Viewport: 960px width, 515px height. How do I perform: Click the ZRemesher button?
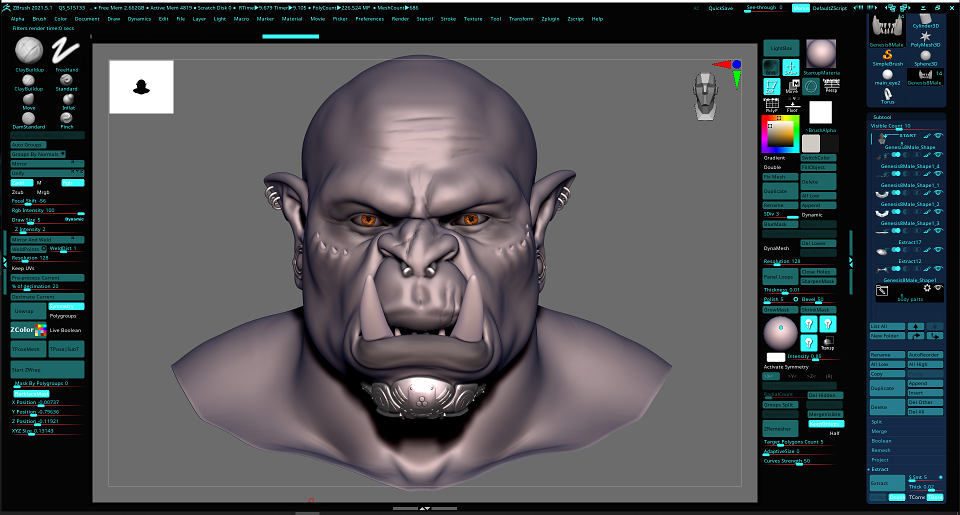781,429
